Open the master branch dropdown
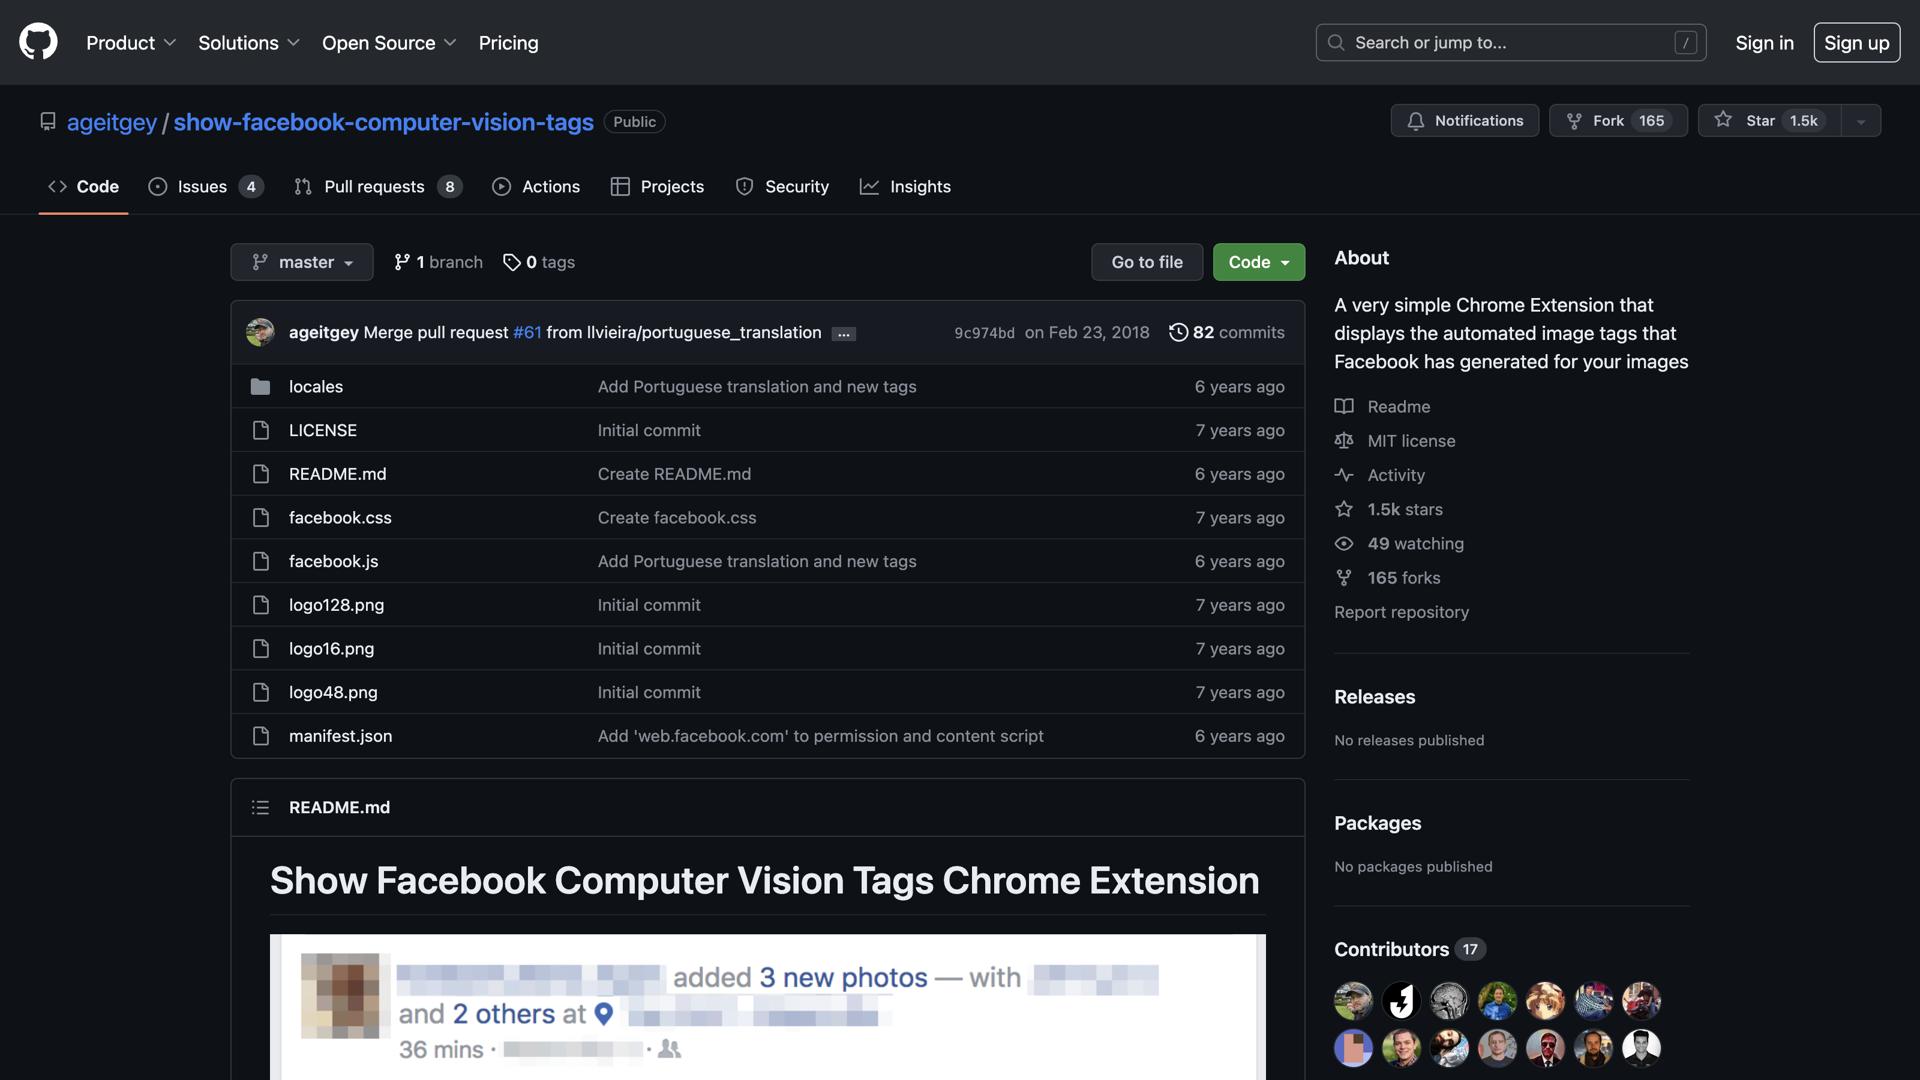Screen dimensions: 1920x1080 click(x=301, y=262)
